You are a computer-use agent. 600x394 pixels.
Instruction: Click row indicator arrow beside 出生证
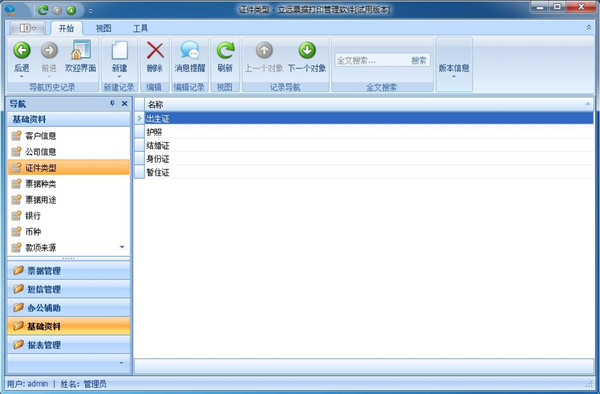(139, 118)
